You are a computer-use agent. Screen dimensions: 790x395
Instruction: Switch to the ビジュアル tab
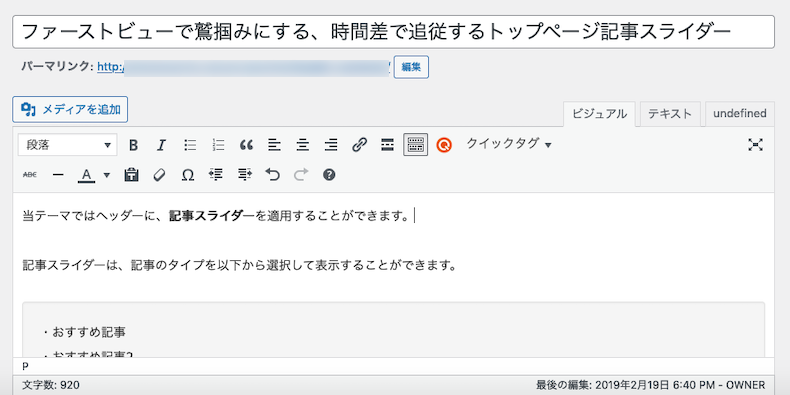600,114
